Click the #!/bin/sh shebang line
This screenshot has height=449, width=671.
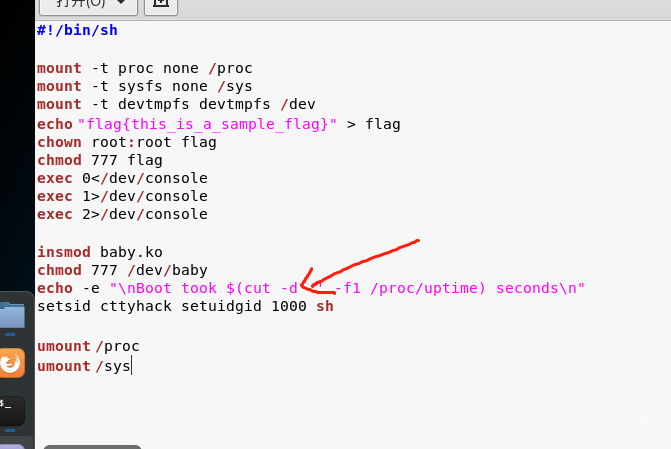(x=77, y=30)
